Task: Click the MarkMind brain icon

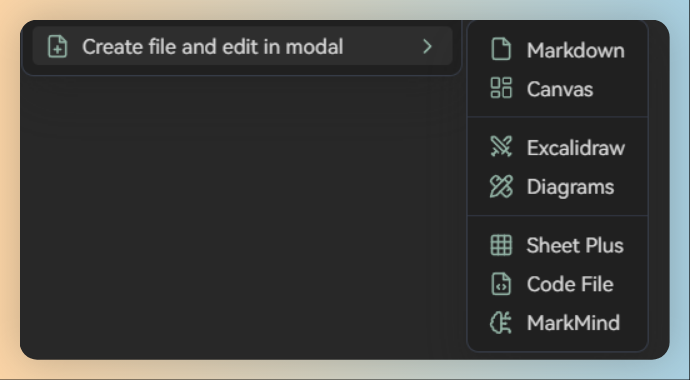Action: click(501, 323)
